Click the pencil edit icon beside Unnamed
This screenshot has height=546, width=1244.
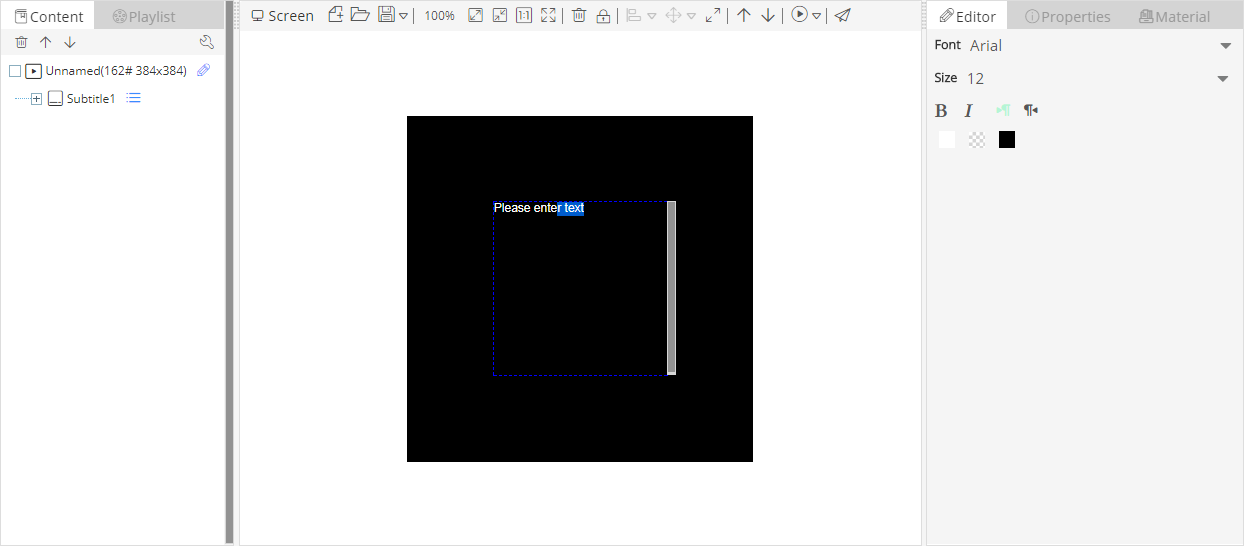click(x=204, y=70)
